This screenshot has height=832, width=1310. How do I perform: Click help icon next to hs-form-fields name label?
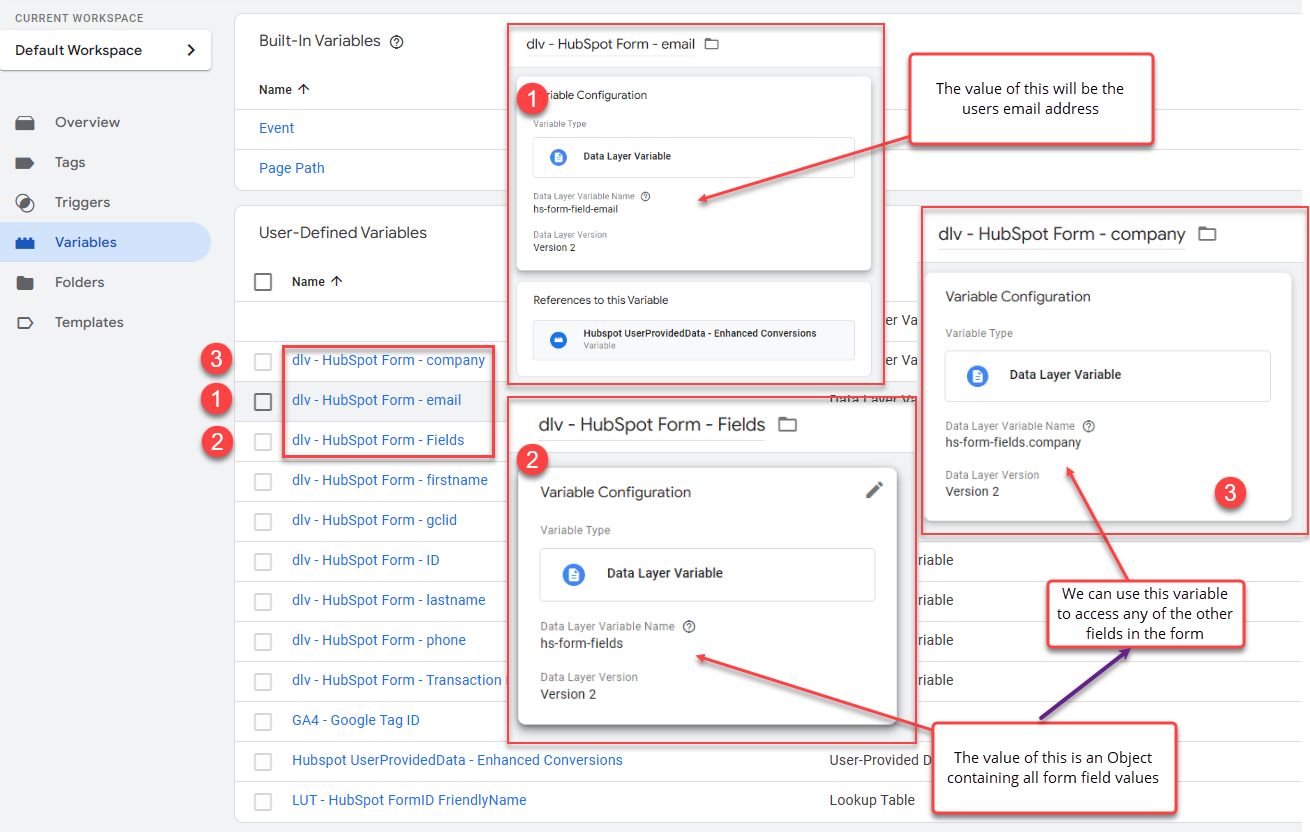coord(688,627)
